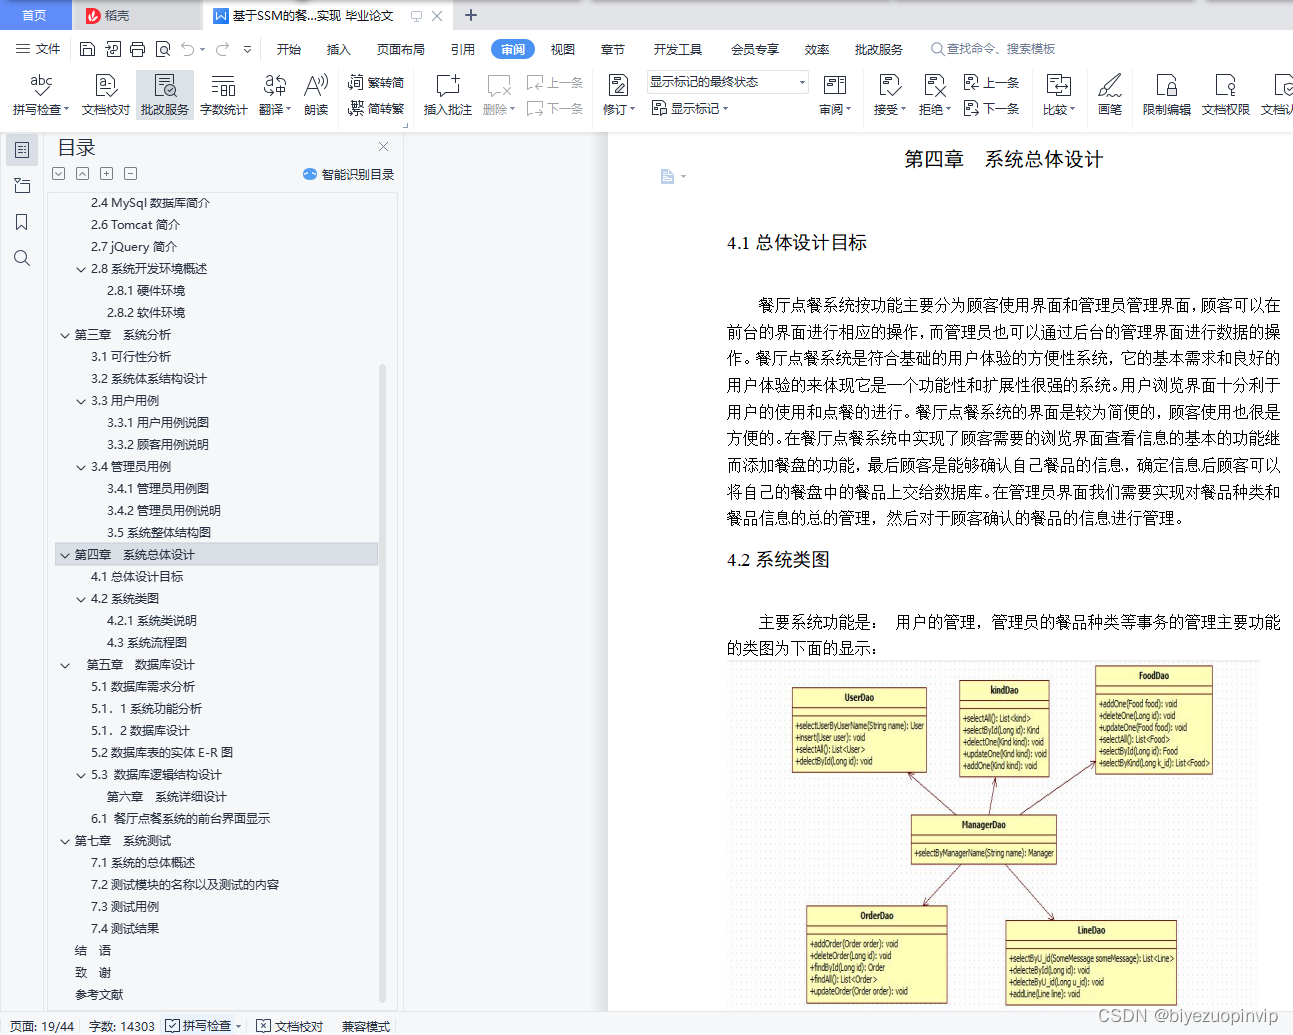
Task: Go to 下一条 next revision
Action: [991, 108]
